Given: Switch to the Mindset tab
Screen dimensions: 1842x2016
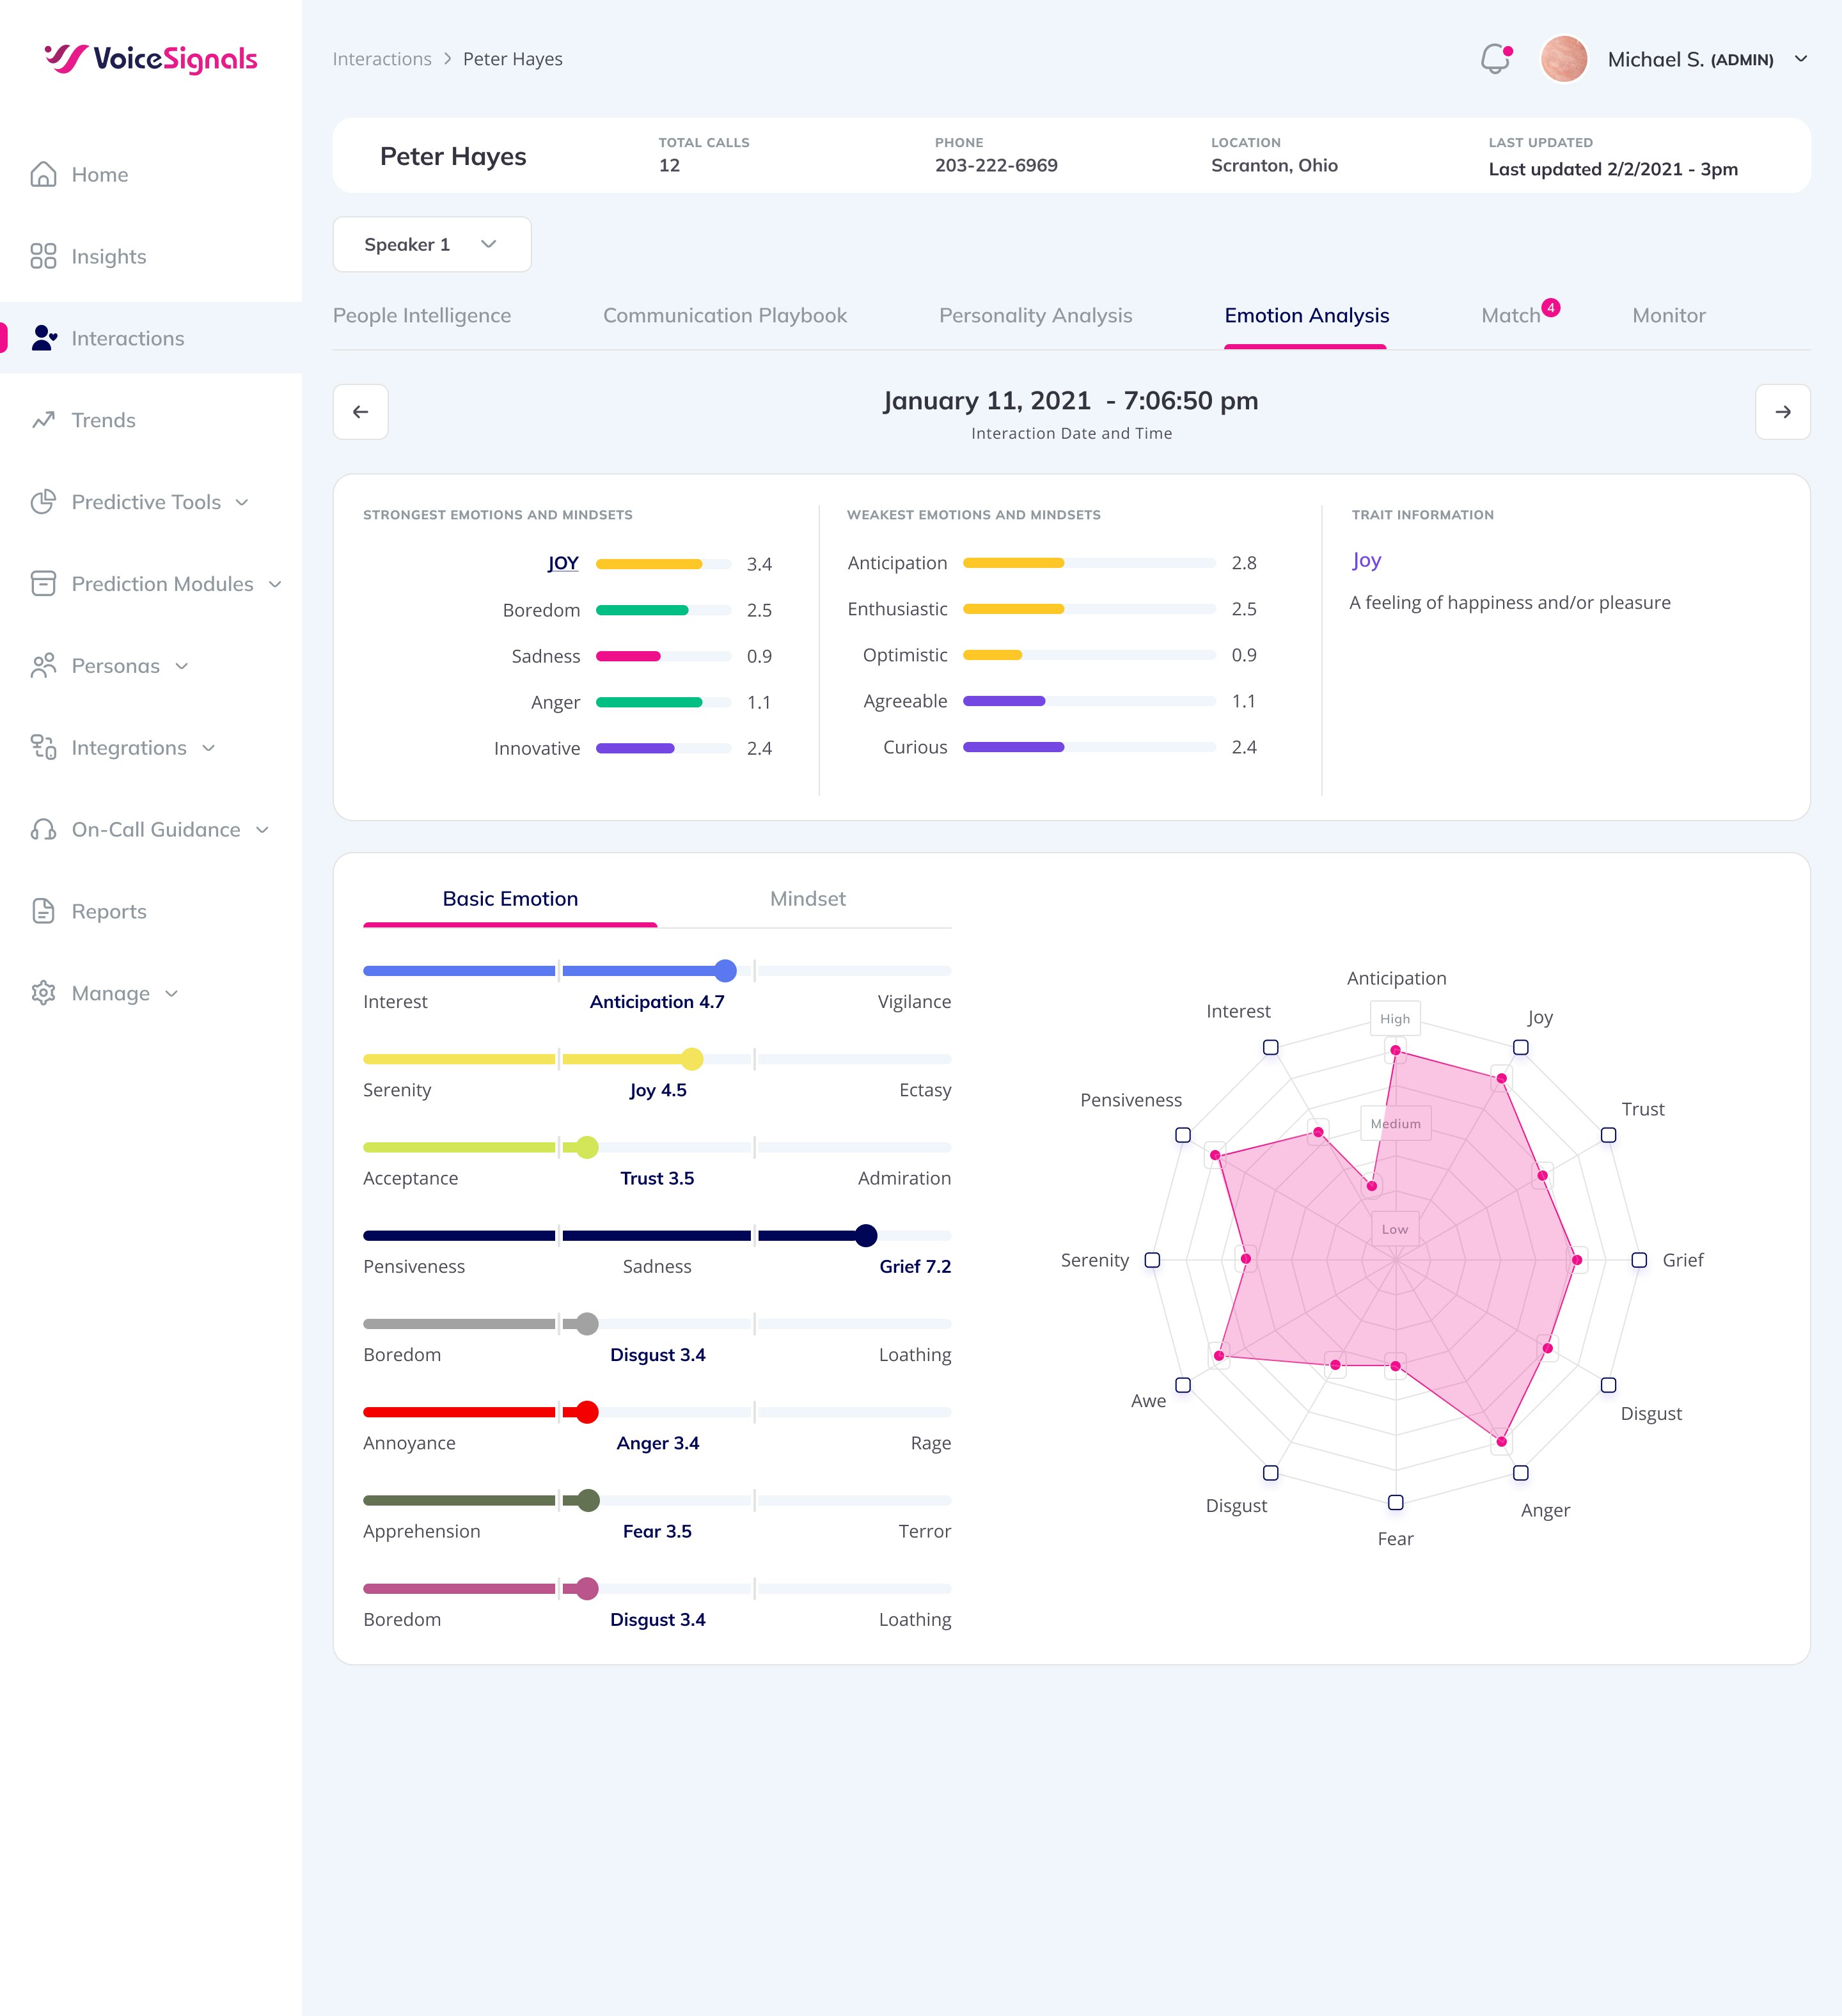Looking at the screenshot, I should pos(807,899).
